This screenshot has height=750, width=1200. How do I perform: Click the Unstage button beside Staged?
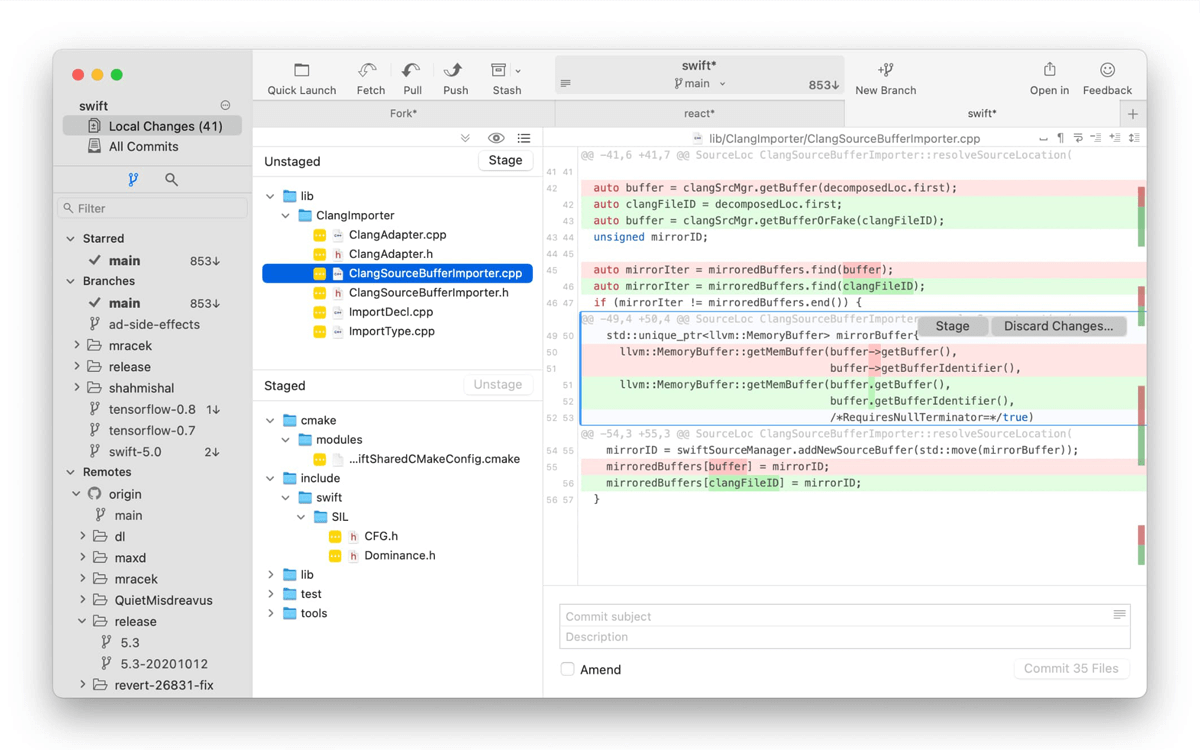tap(498, 384)
